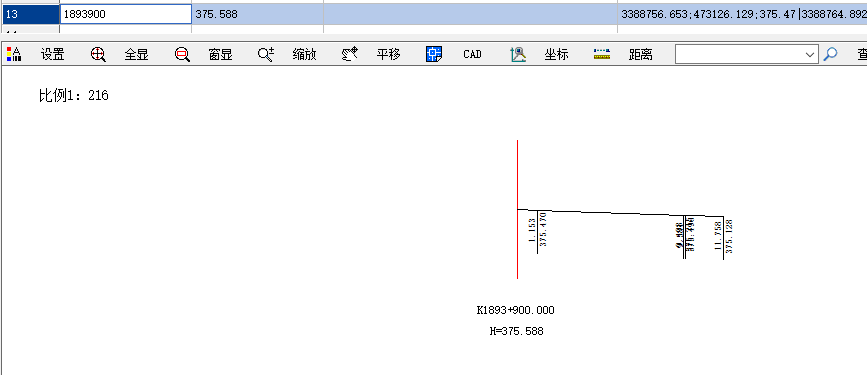Viewport: 867px width, 375px height.
Task: Click the blue CAD export icon
Action: [x=434, y=54]
